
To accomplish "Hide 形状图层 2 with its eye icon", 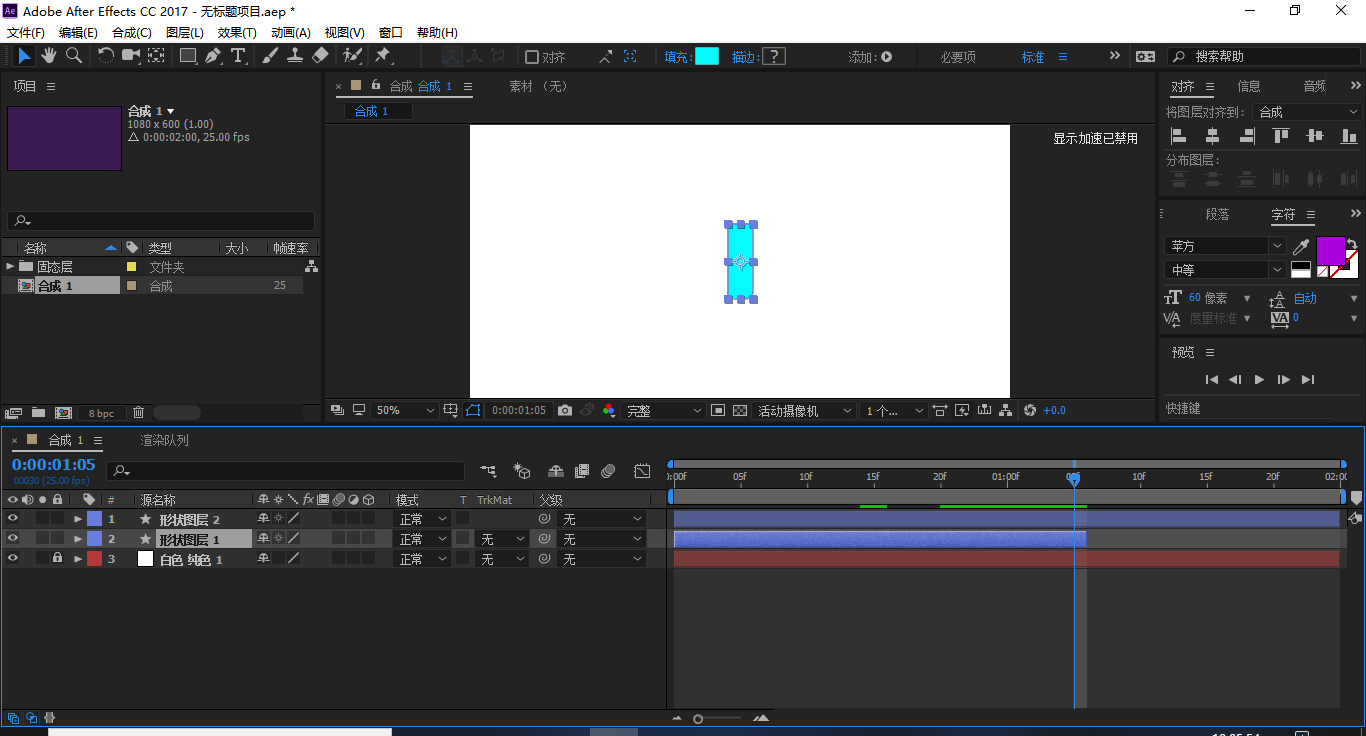I will 13,519.
